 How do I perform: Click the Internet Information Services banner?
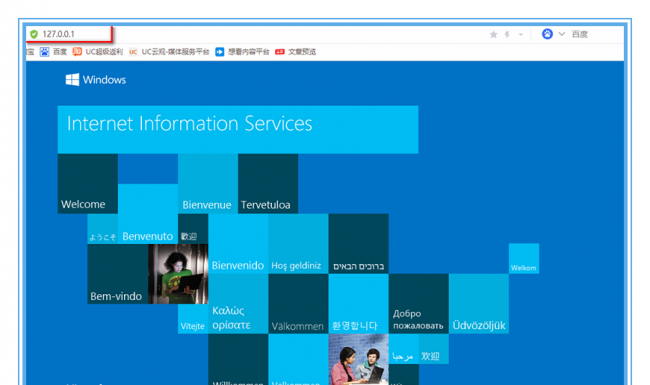click(238, 130)
